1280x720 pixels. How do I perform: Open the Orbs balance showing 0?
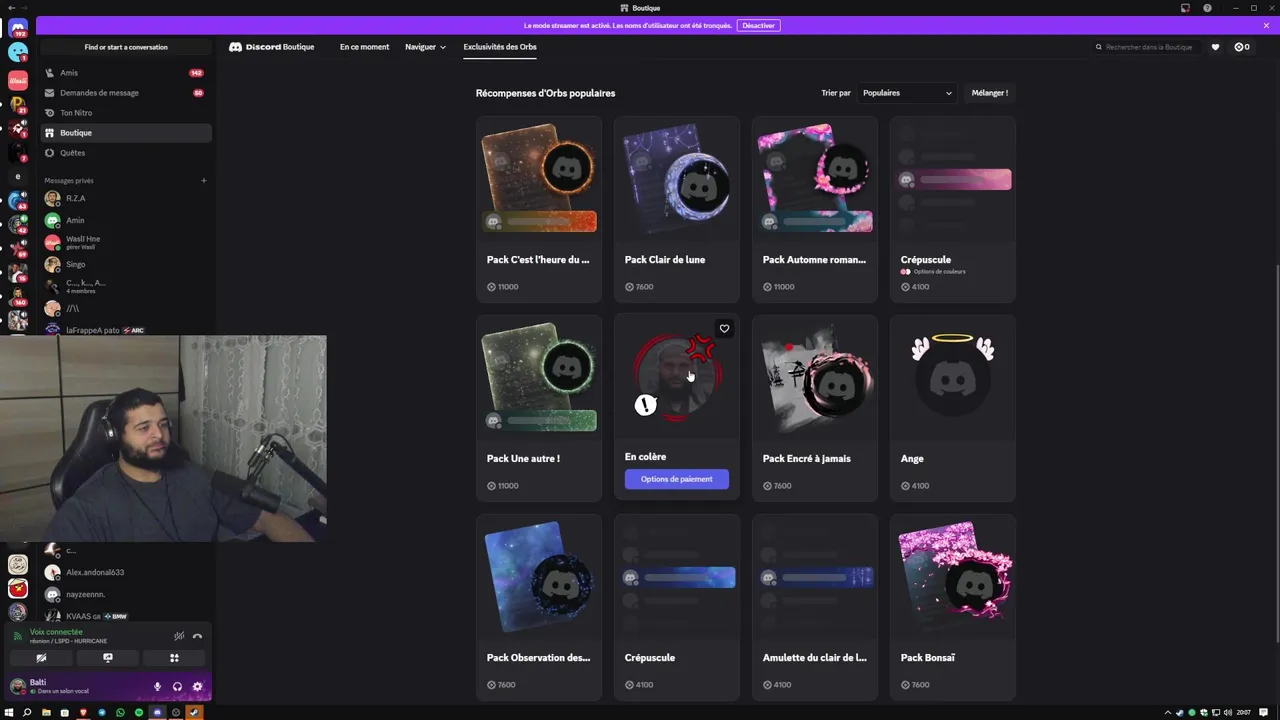pyautogui.click(x=1242, y=47)
